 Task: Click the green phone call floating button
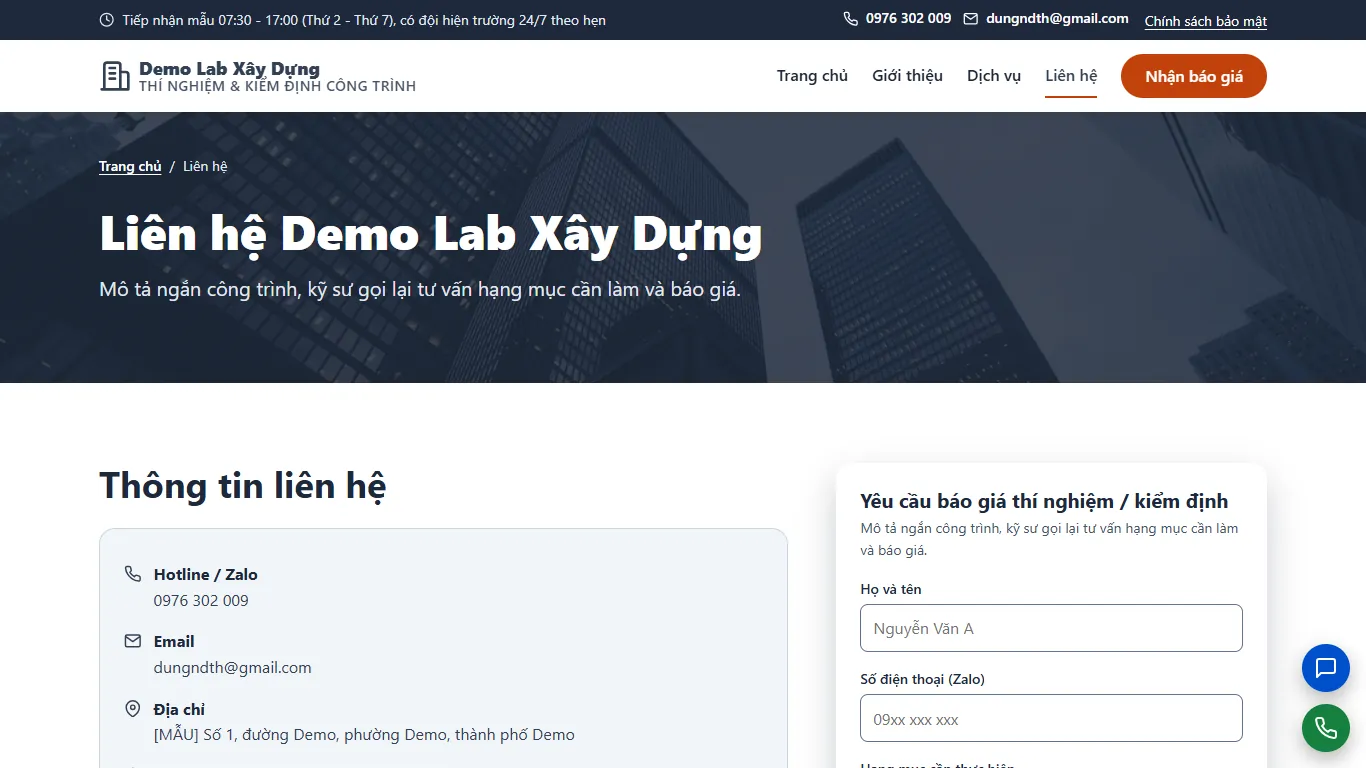[1326, 728]
